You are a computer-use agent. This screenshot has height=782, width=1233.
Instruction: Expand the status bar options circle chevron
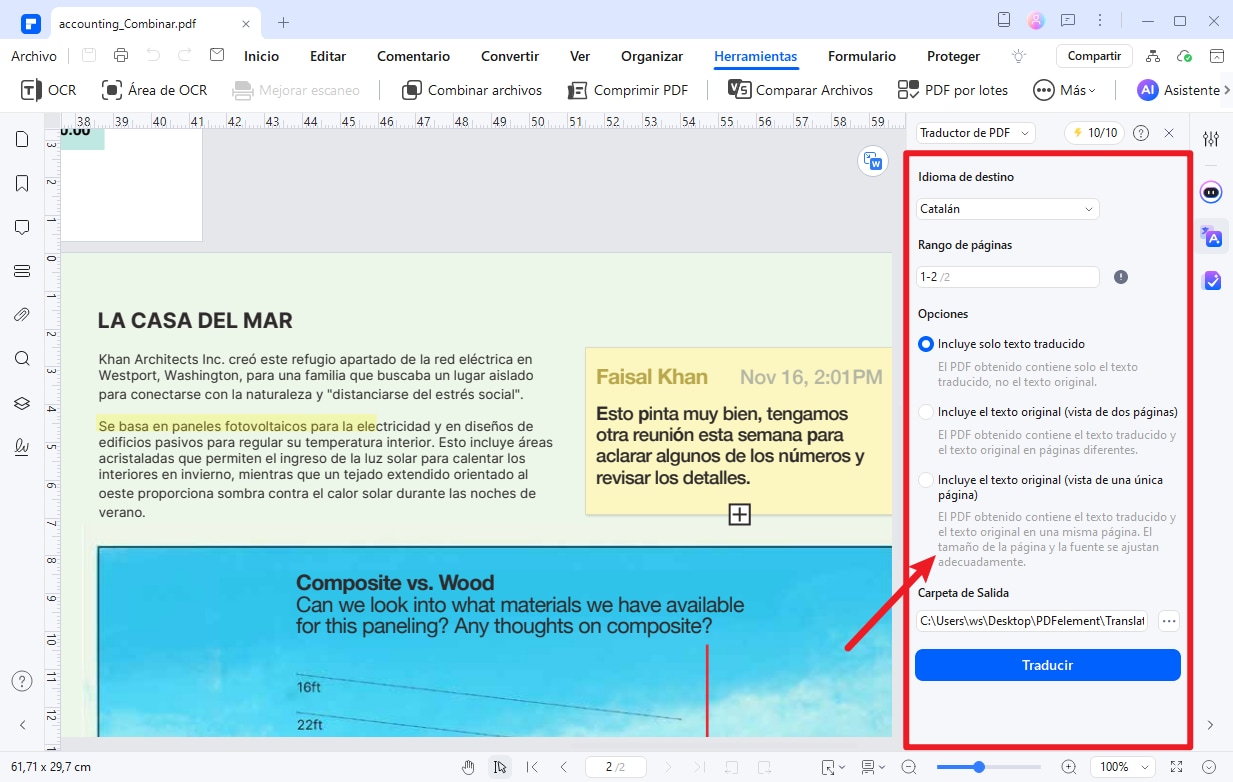pos(1209,767)
